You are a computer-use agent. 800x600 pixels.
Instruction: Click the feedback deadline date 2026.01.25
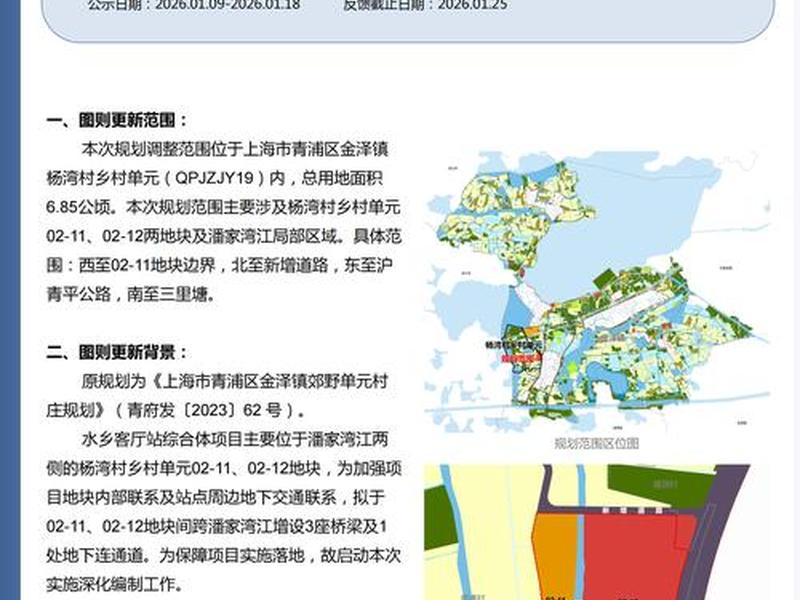tap(472, 5)
